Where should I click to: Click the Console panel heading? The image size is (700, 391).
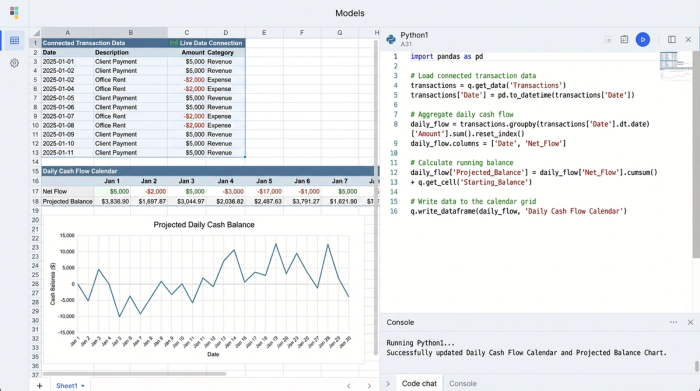coord(400,322)
